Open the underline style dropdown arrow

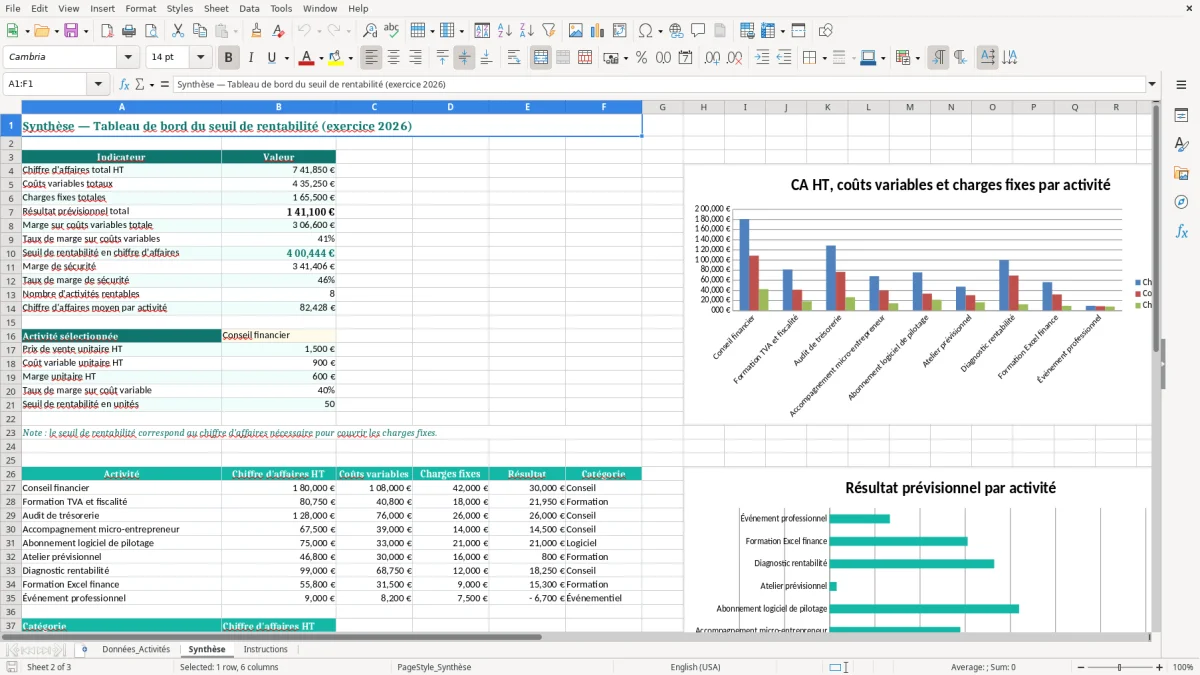click(x=286, y=58)
